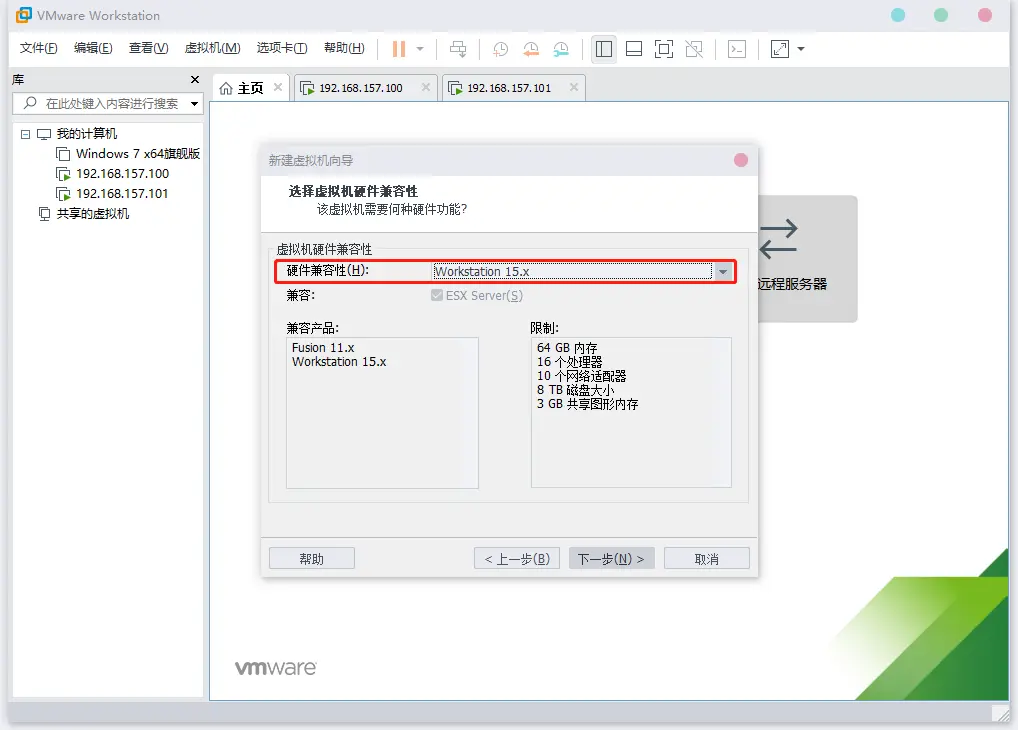Viewport: 1018px width, 730px height.
Task: Suspend the virtual machine via pause icon
Action: pyautogui.click(x=397, y=48)
